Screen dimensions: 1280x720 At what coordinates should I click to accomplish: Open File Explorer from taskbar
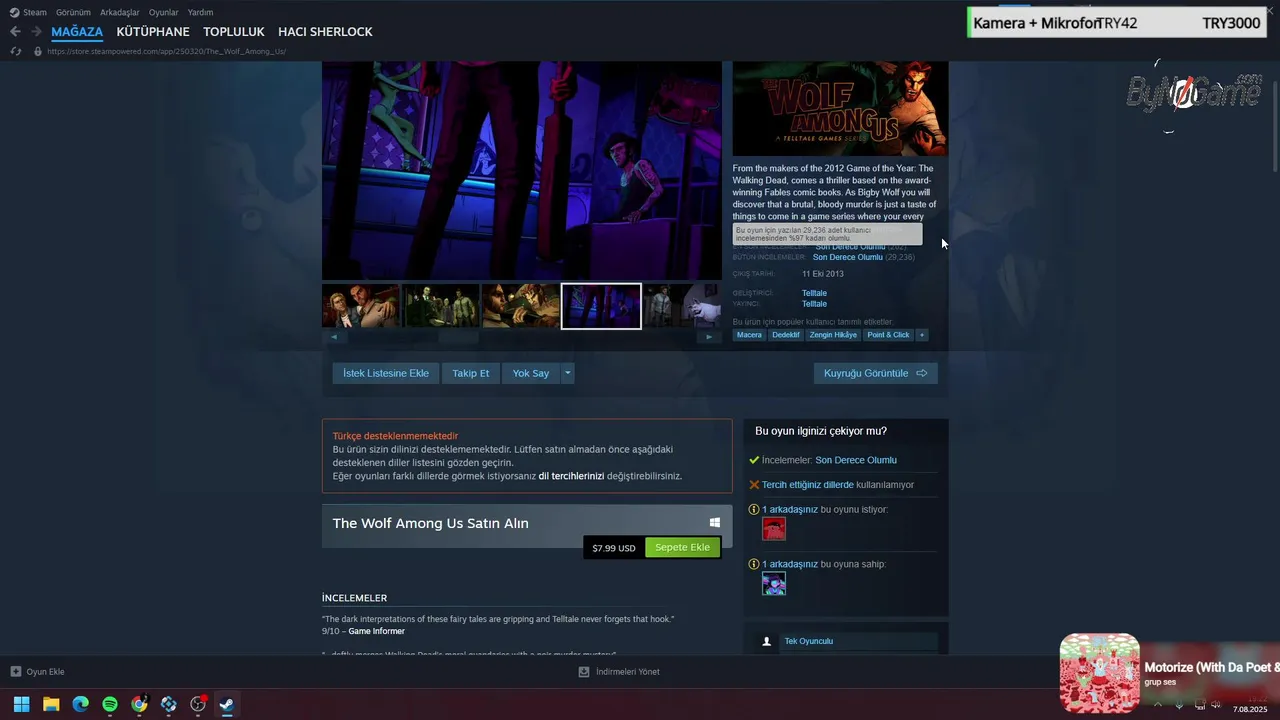coord(51,704)
